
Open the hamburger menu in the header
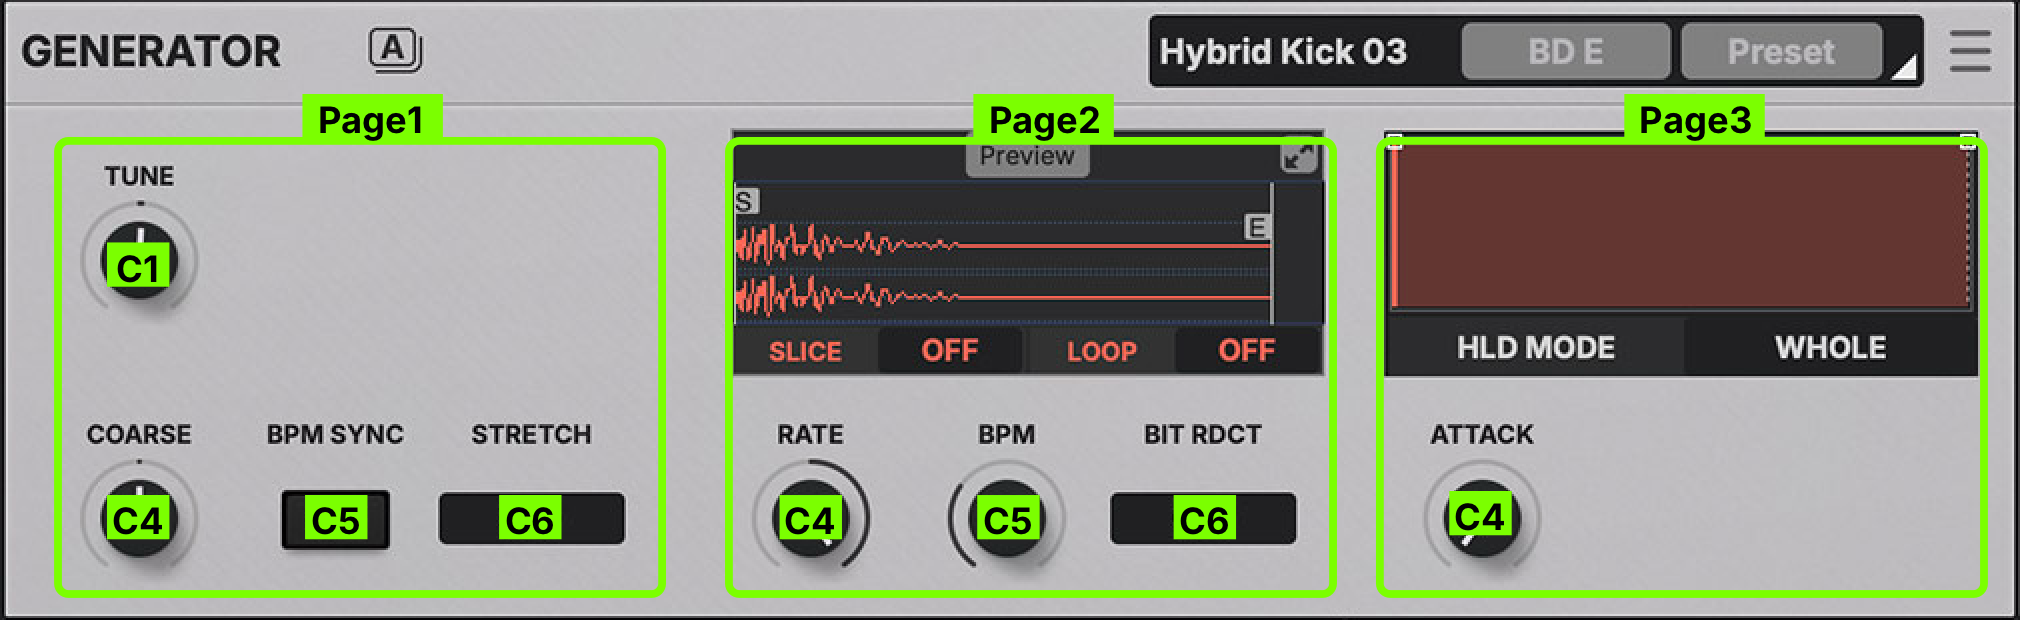point(1969,51)
